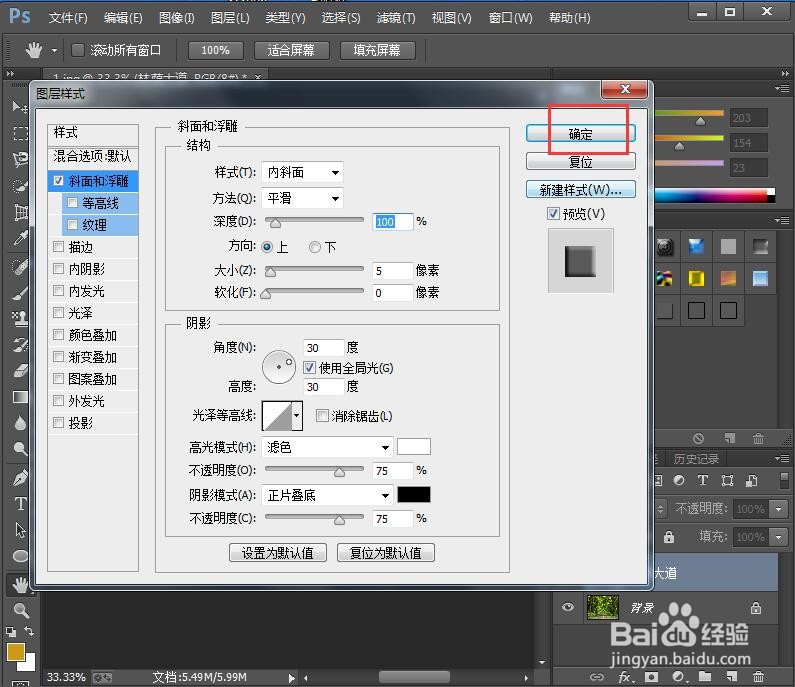Toggle the Preview (预览) checkbox
795x687 pixels.
(x=553, y=213)
